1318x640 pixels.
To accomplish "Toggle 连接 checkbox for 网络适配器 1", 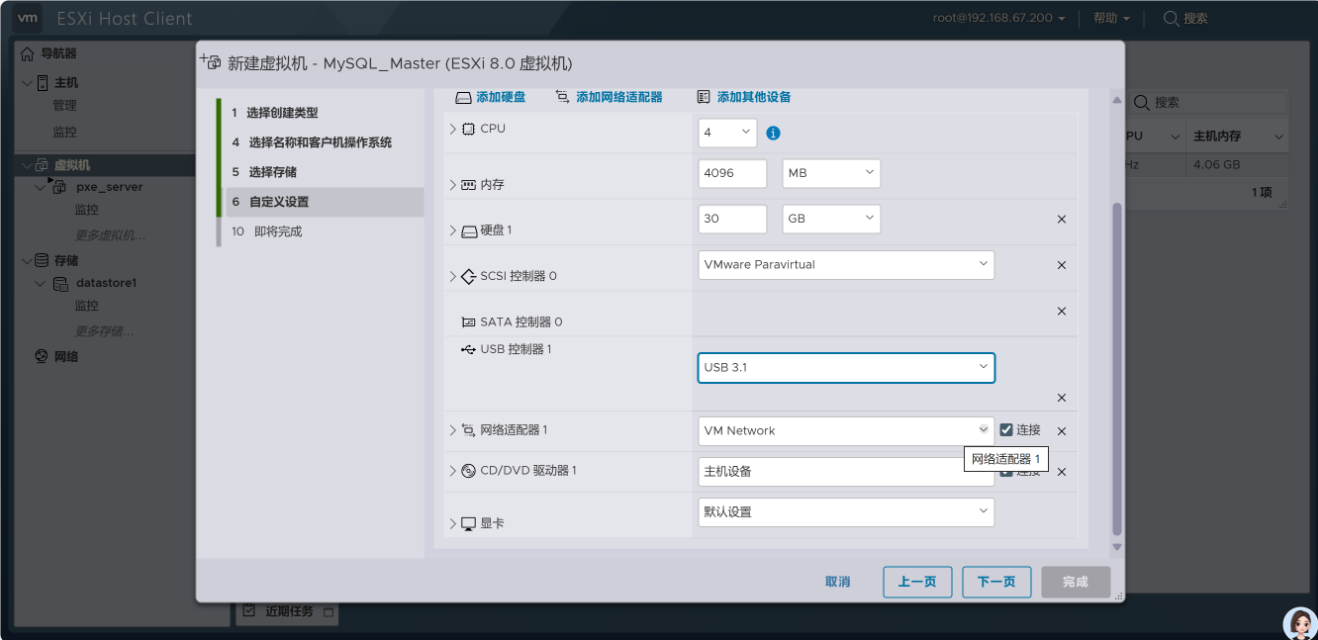I will point(1006,430).
